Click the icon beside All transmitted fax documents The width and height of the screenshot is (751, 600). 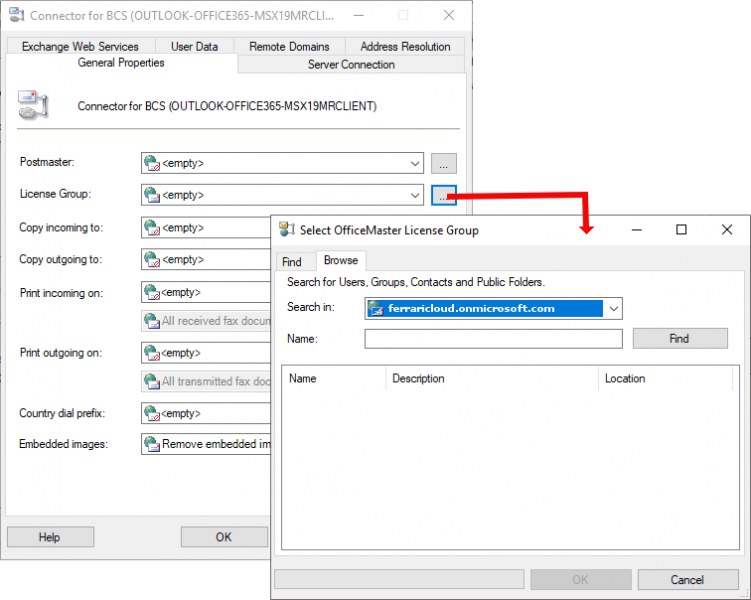coord(152,381)
